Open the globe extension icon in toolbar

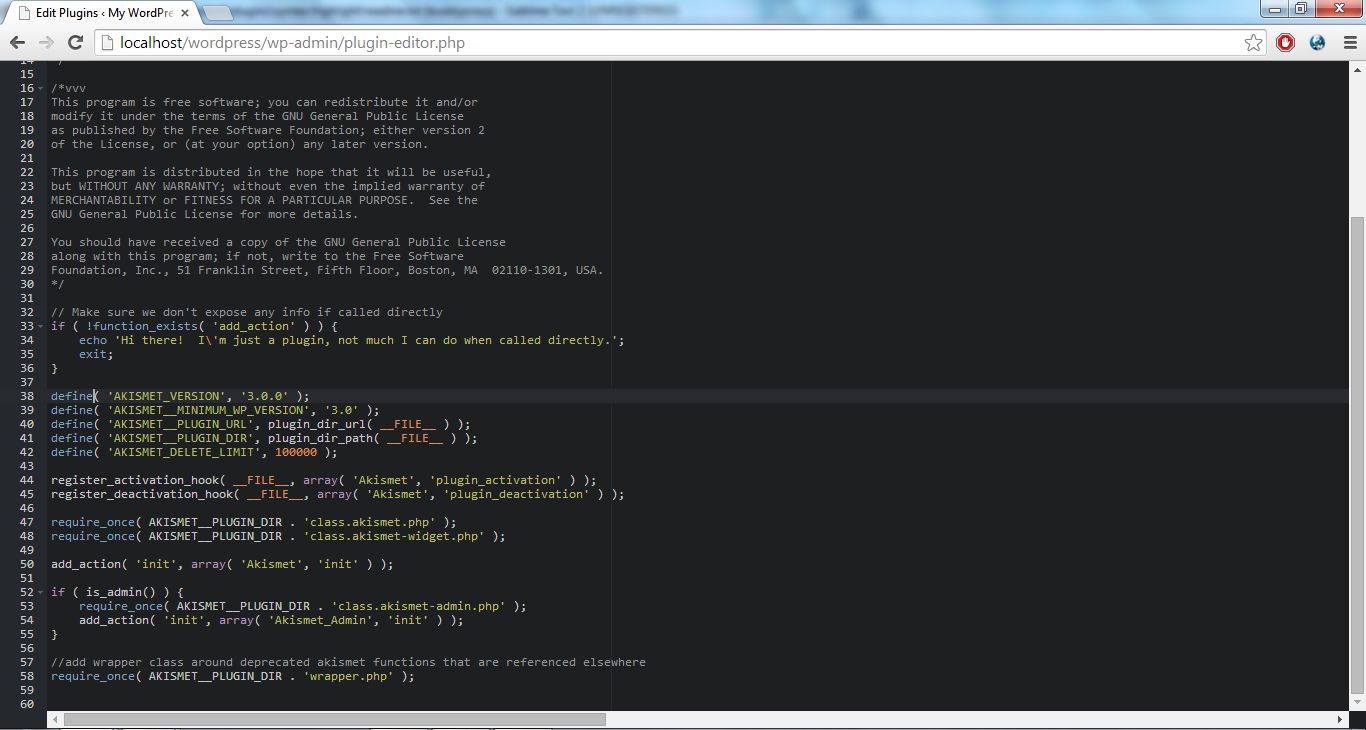1317,43
